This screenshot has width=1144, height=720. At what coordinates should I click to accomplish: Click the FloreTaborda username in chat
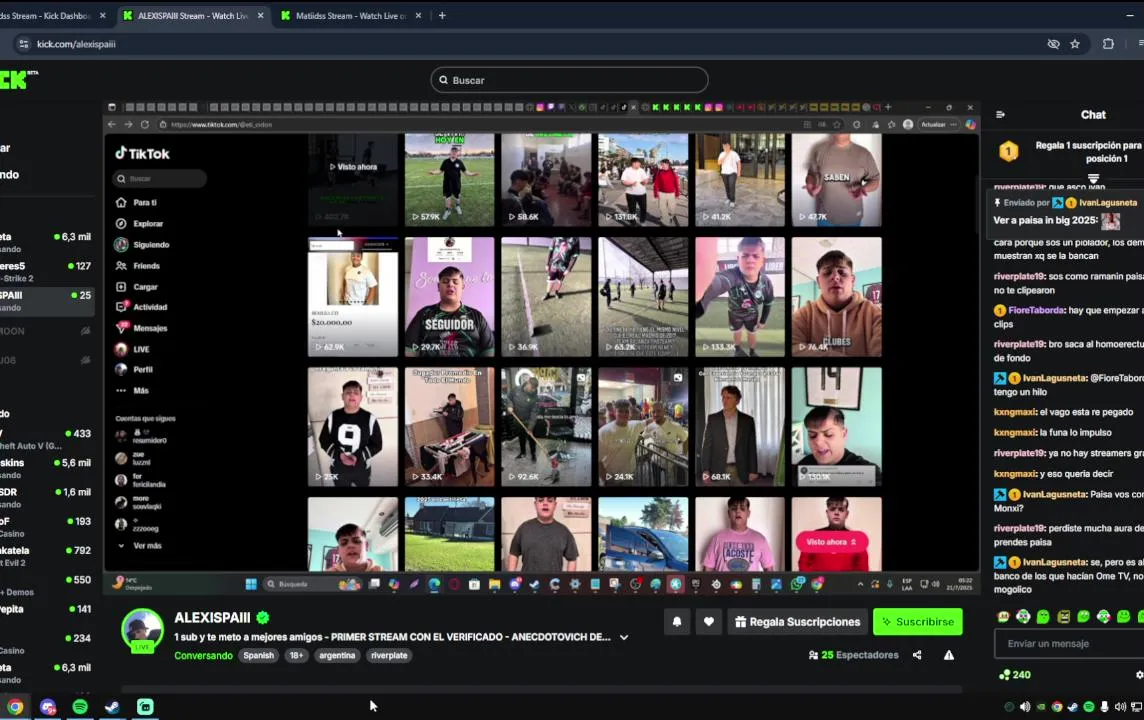[x=1036, y=310]
